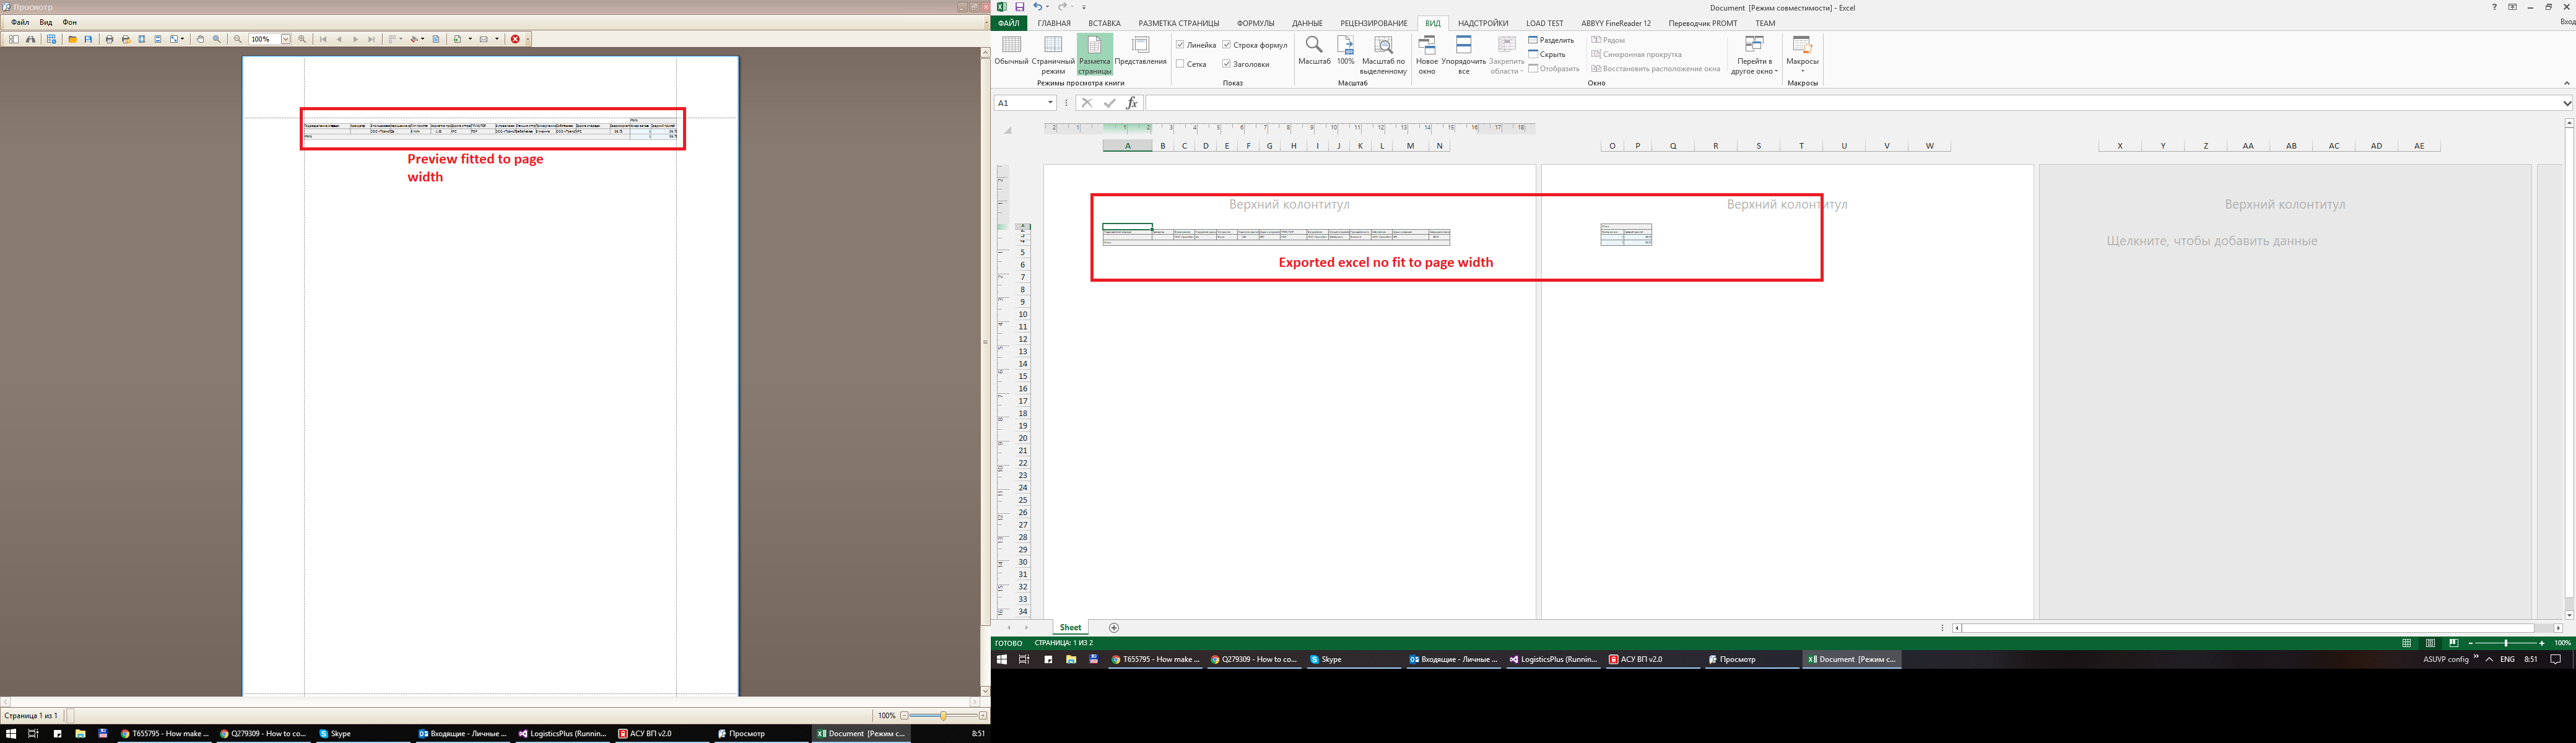This screenshot has width=2576, height=743.
Task: Click the print icon in preview toolbar
Action: (110, 39)
